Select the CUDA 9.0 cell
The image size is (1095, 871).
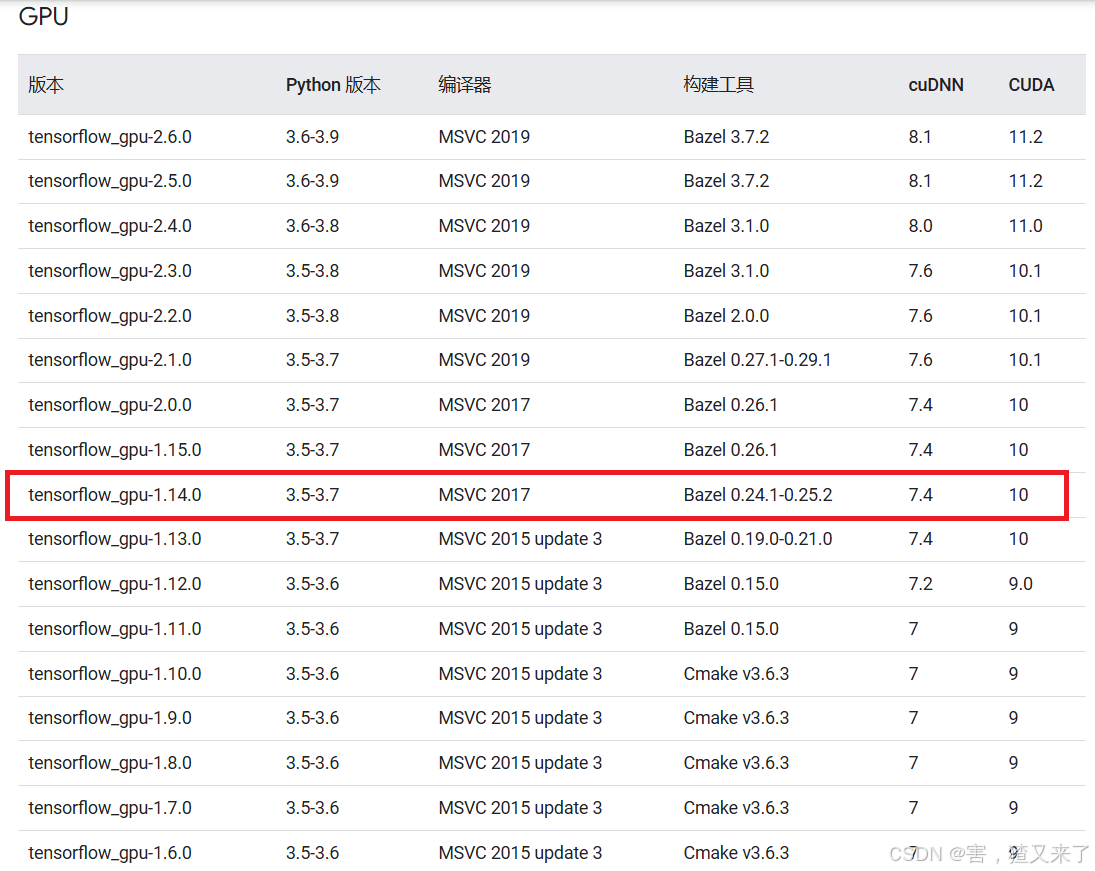1020,584
